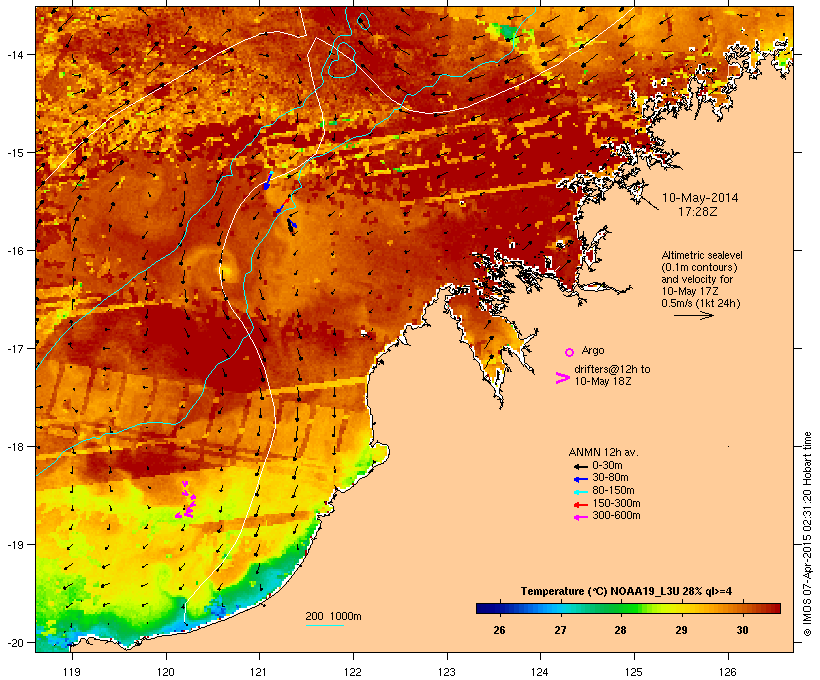Click the 0-30m depth label
Viewport: 820px width, 680px height.
point(607,466)
